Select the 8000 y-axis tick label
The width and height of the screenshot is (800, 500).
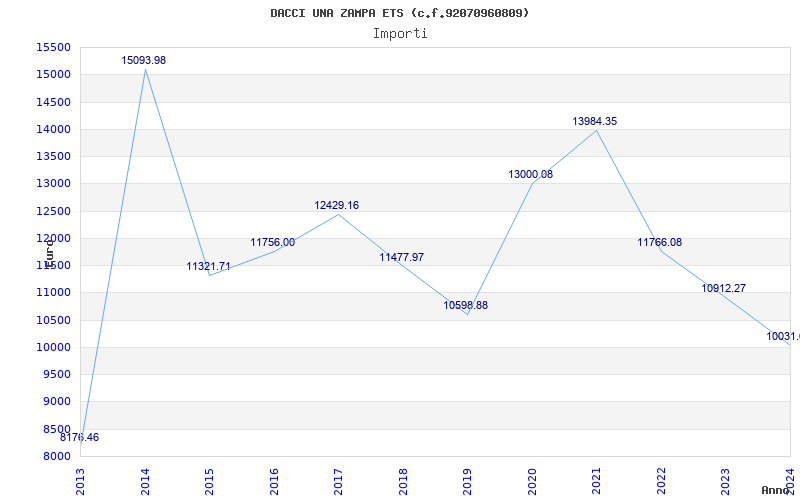[x=56, y=456]
